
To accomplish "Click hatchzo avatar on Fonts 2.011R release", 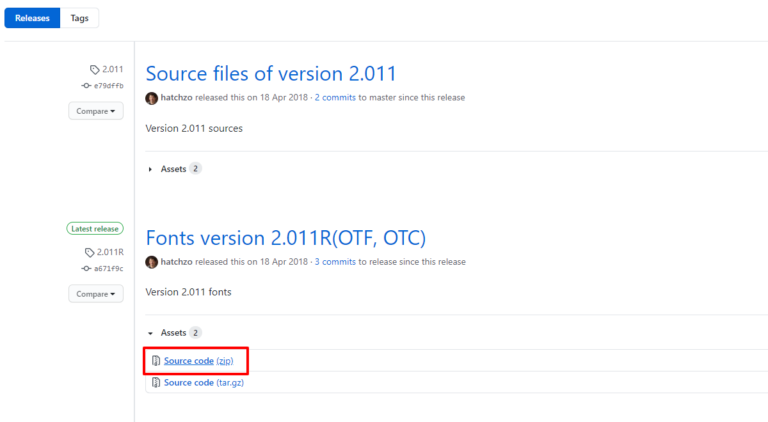I will click(x=152, y=262).
